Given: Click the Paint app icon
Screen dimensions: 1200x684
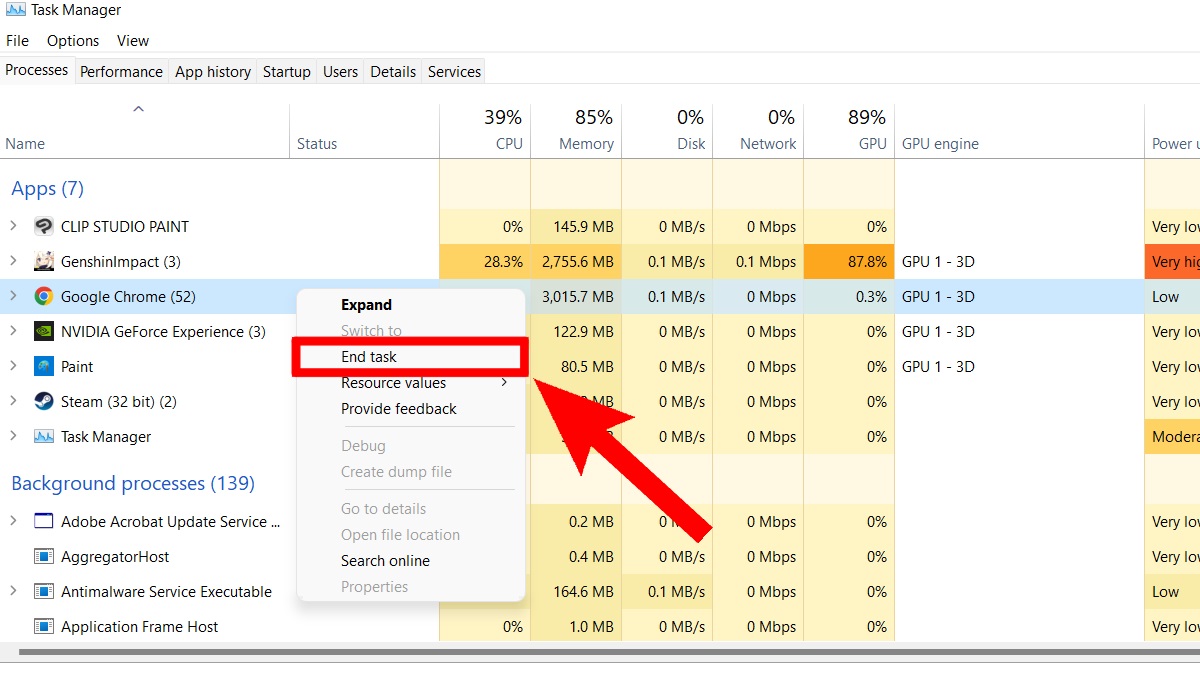Looking at the screenshot, I should [43, 367].
